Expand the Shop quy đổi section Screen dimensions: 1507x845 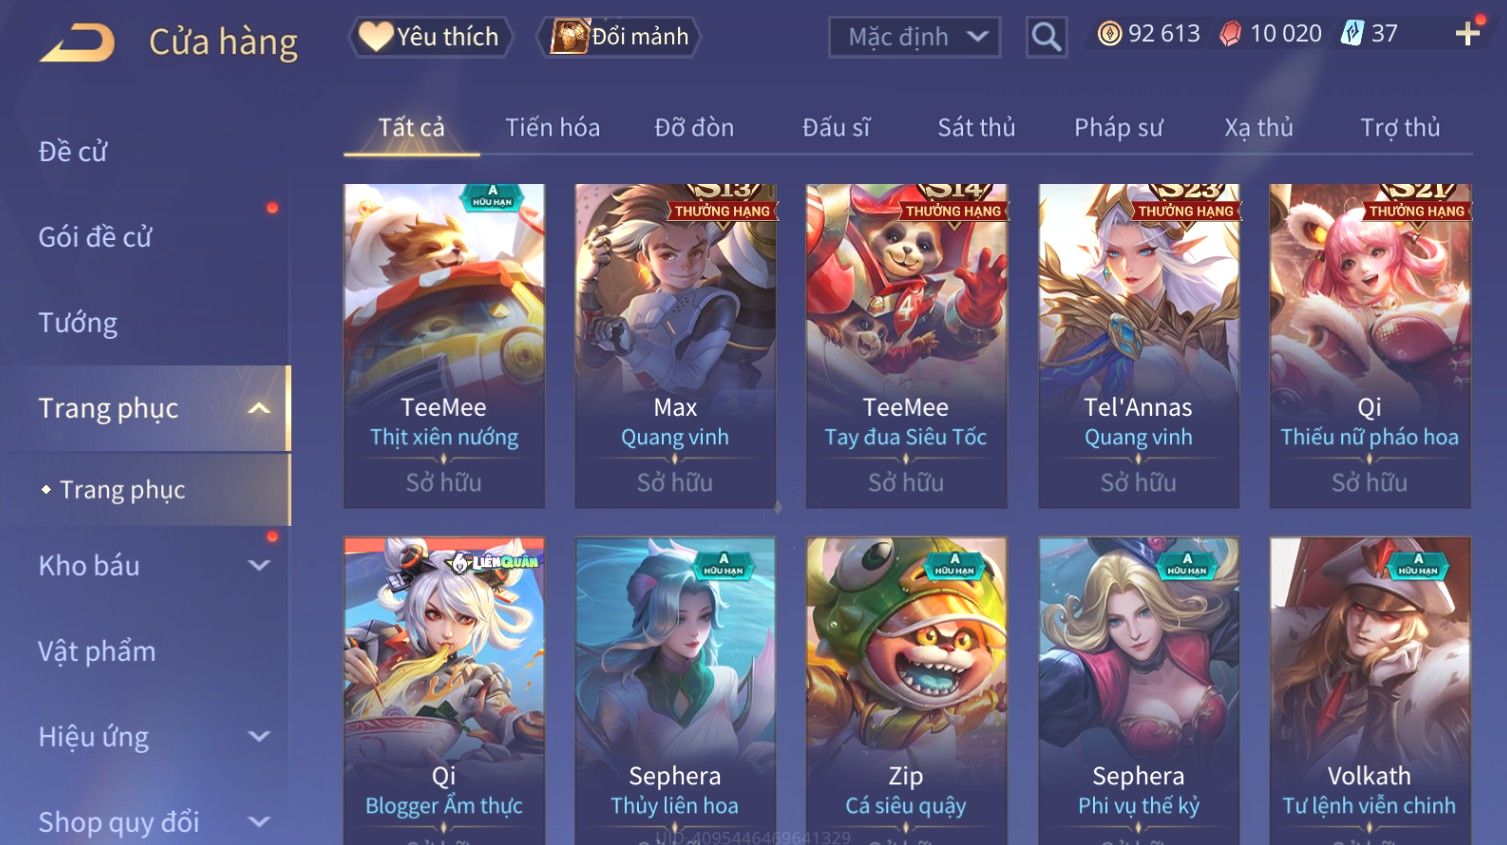[259, 822]
